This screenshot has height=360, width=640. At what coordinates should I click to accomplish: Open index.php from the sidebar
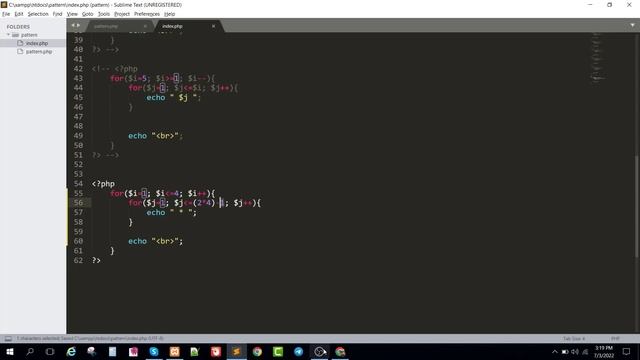[37, 43]
